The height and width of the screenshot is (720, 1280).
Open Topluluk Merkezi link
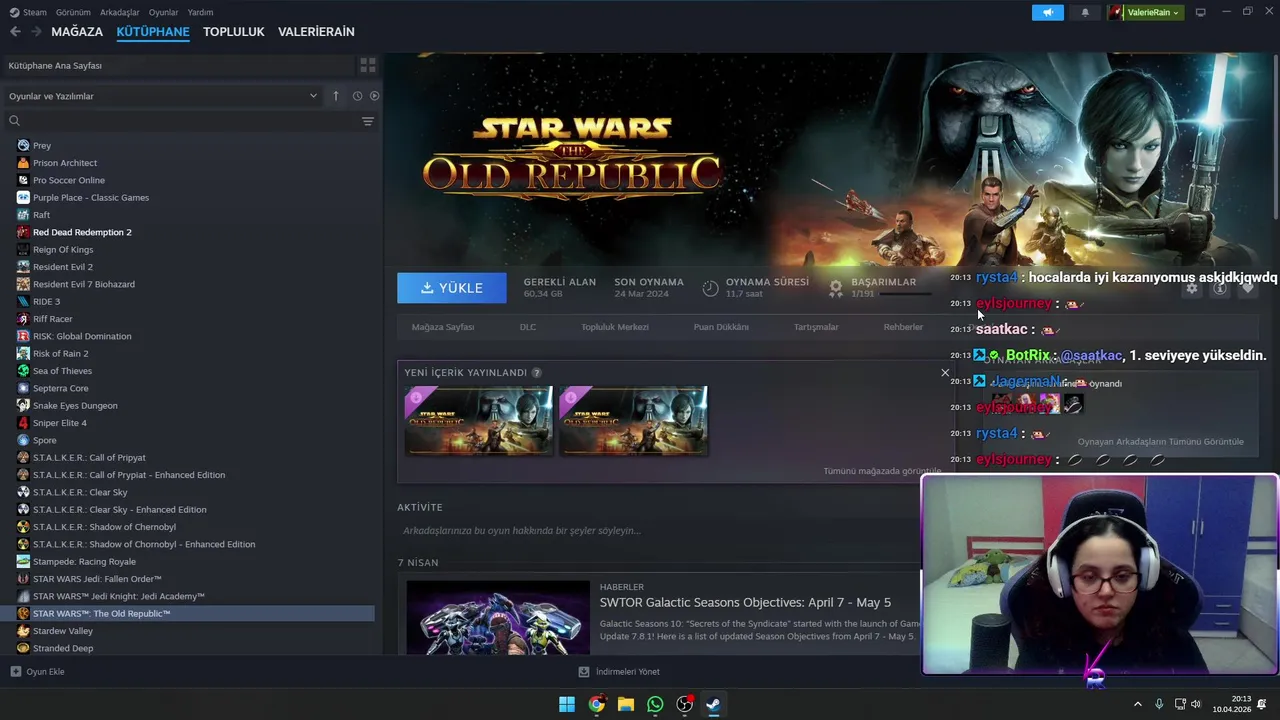click(615, 327)
